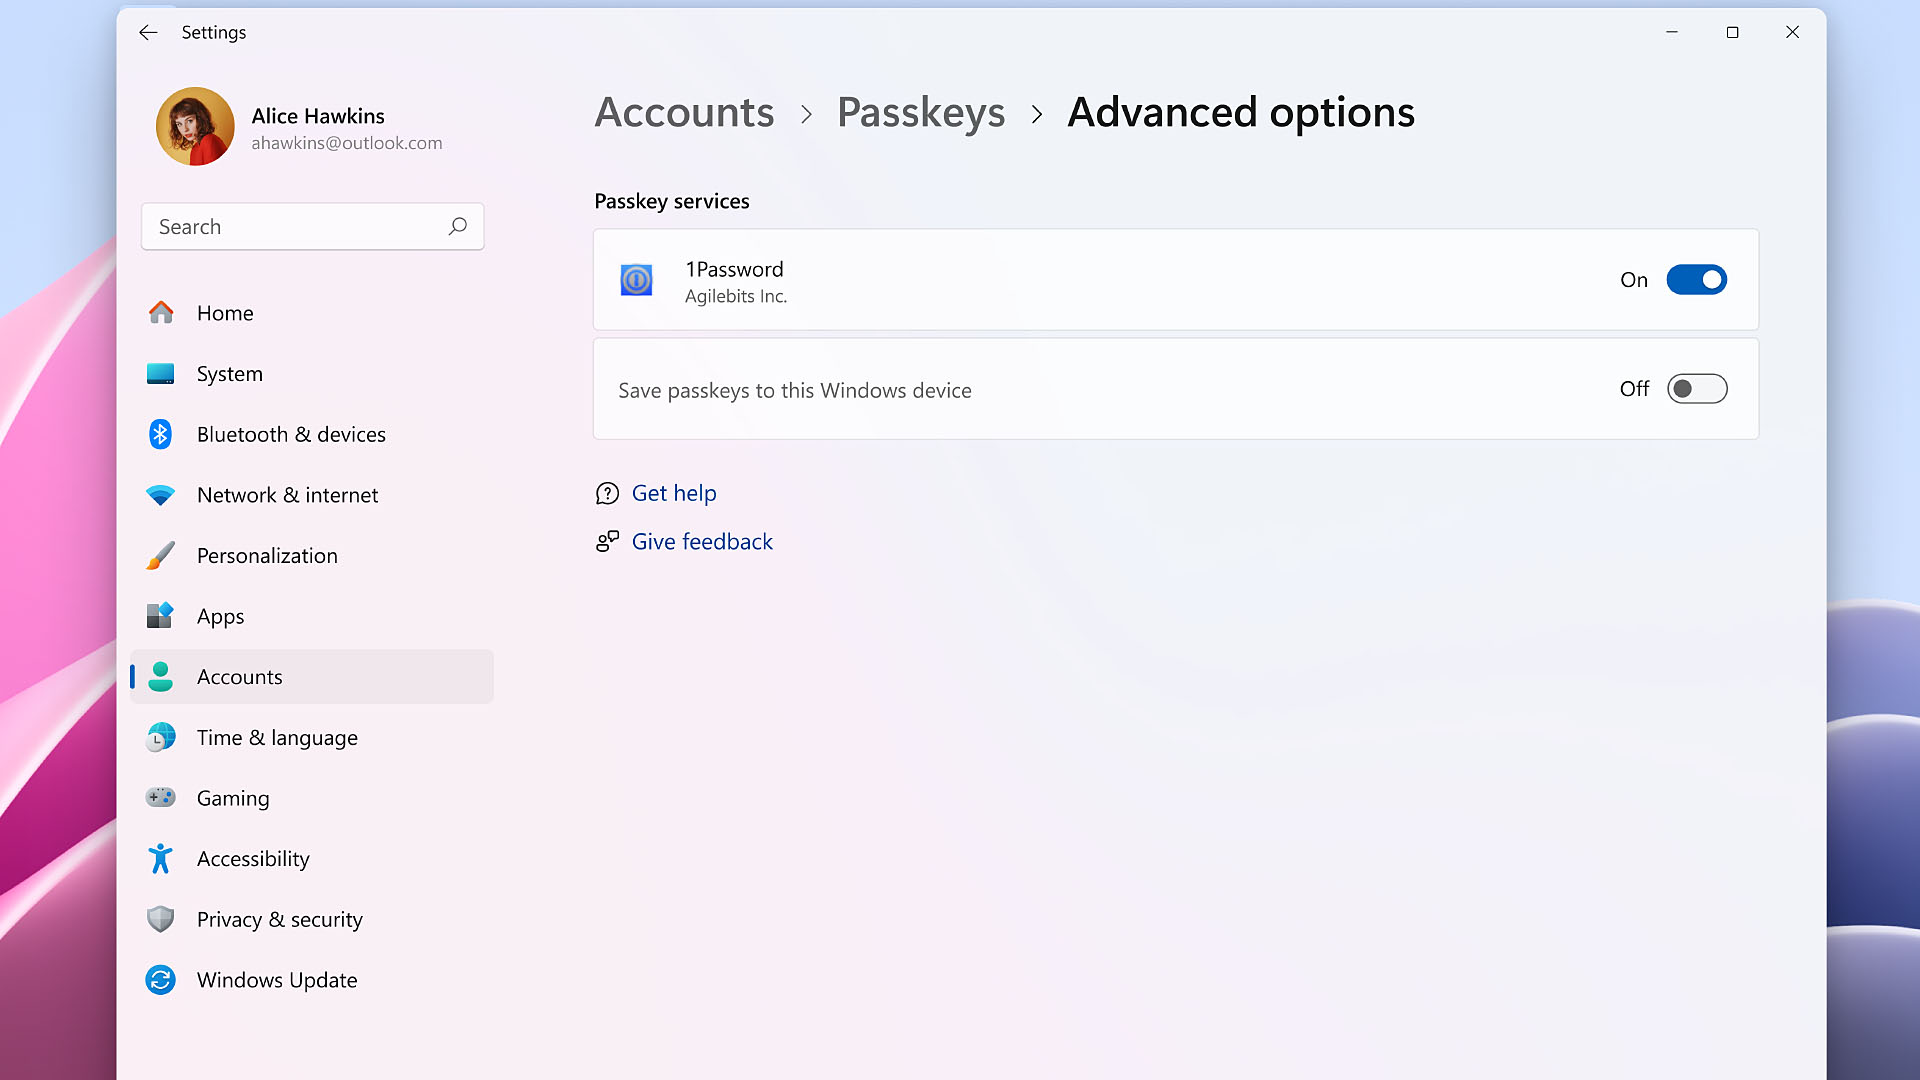Click the back arrow in title bar

pyautogui.click(x=148, y=32)
